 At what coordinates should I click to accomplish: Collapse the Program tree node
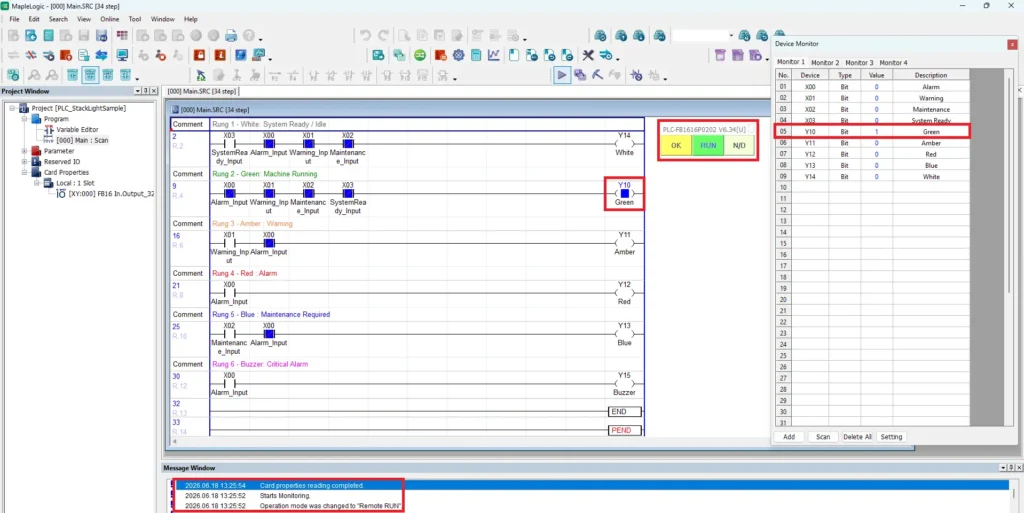[25, 119]
